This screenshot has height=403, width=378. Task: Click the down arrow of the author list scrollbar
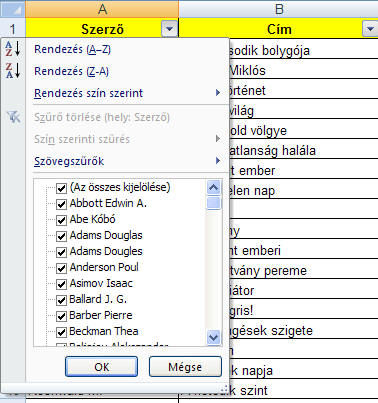pyautogui.click(x=213, y=337)
